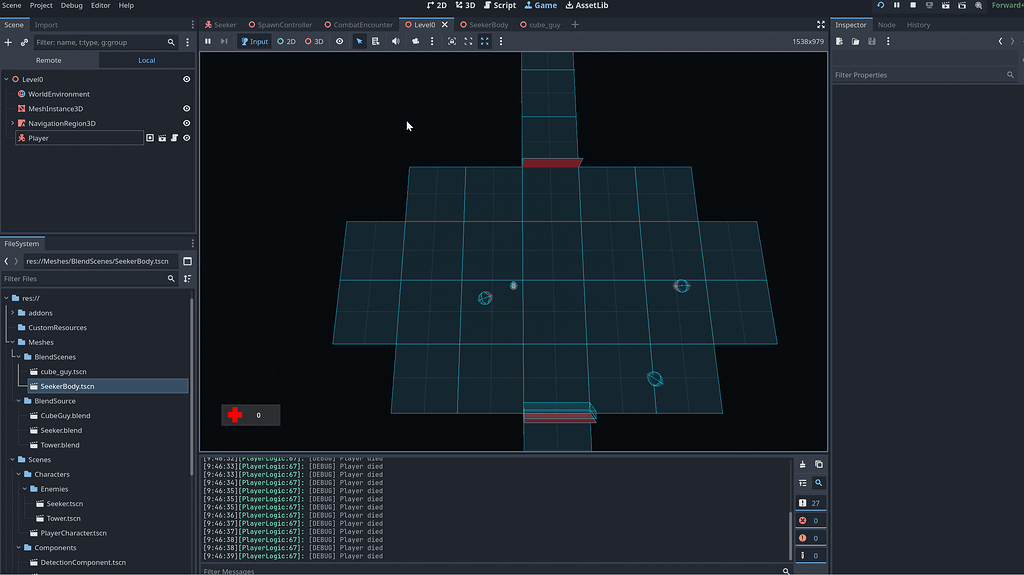
Task: Toggle Level0 node visibility
Action: coord(187,79)
